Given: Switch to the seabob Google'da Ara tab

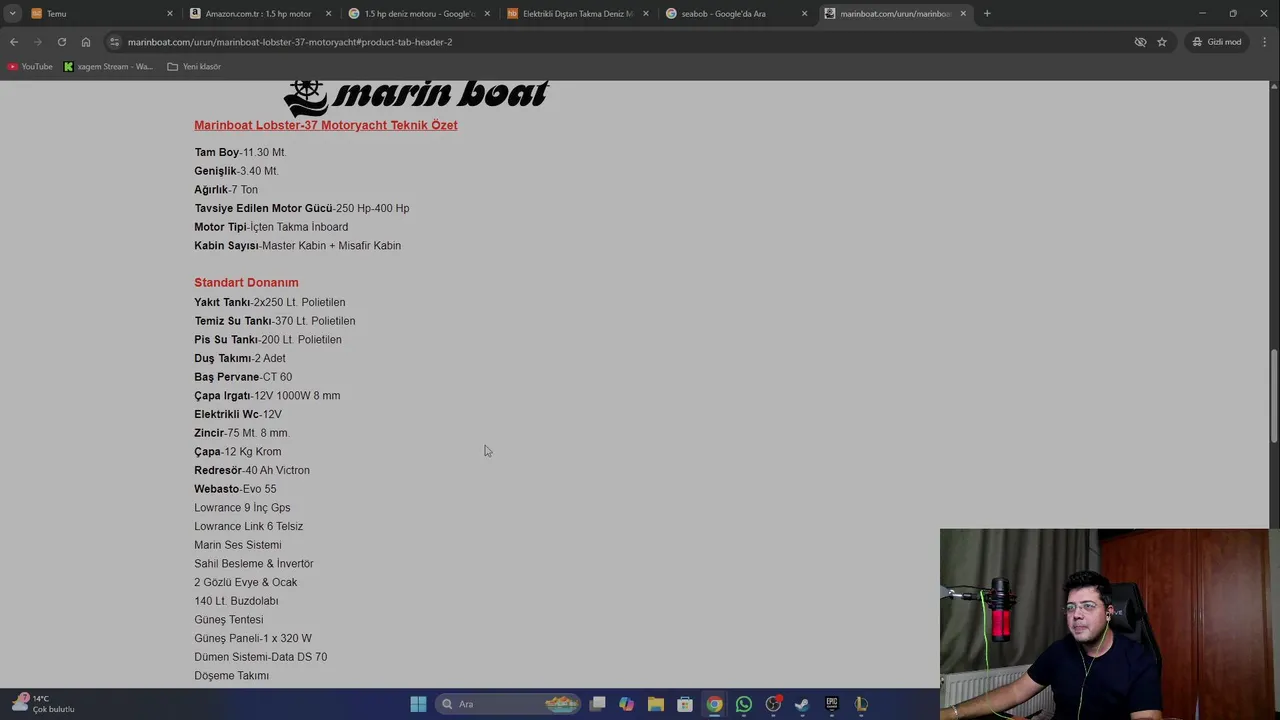Looking at the screenshot, I should (x=735, y=14).
